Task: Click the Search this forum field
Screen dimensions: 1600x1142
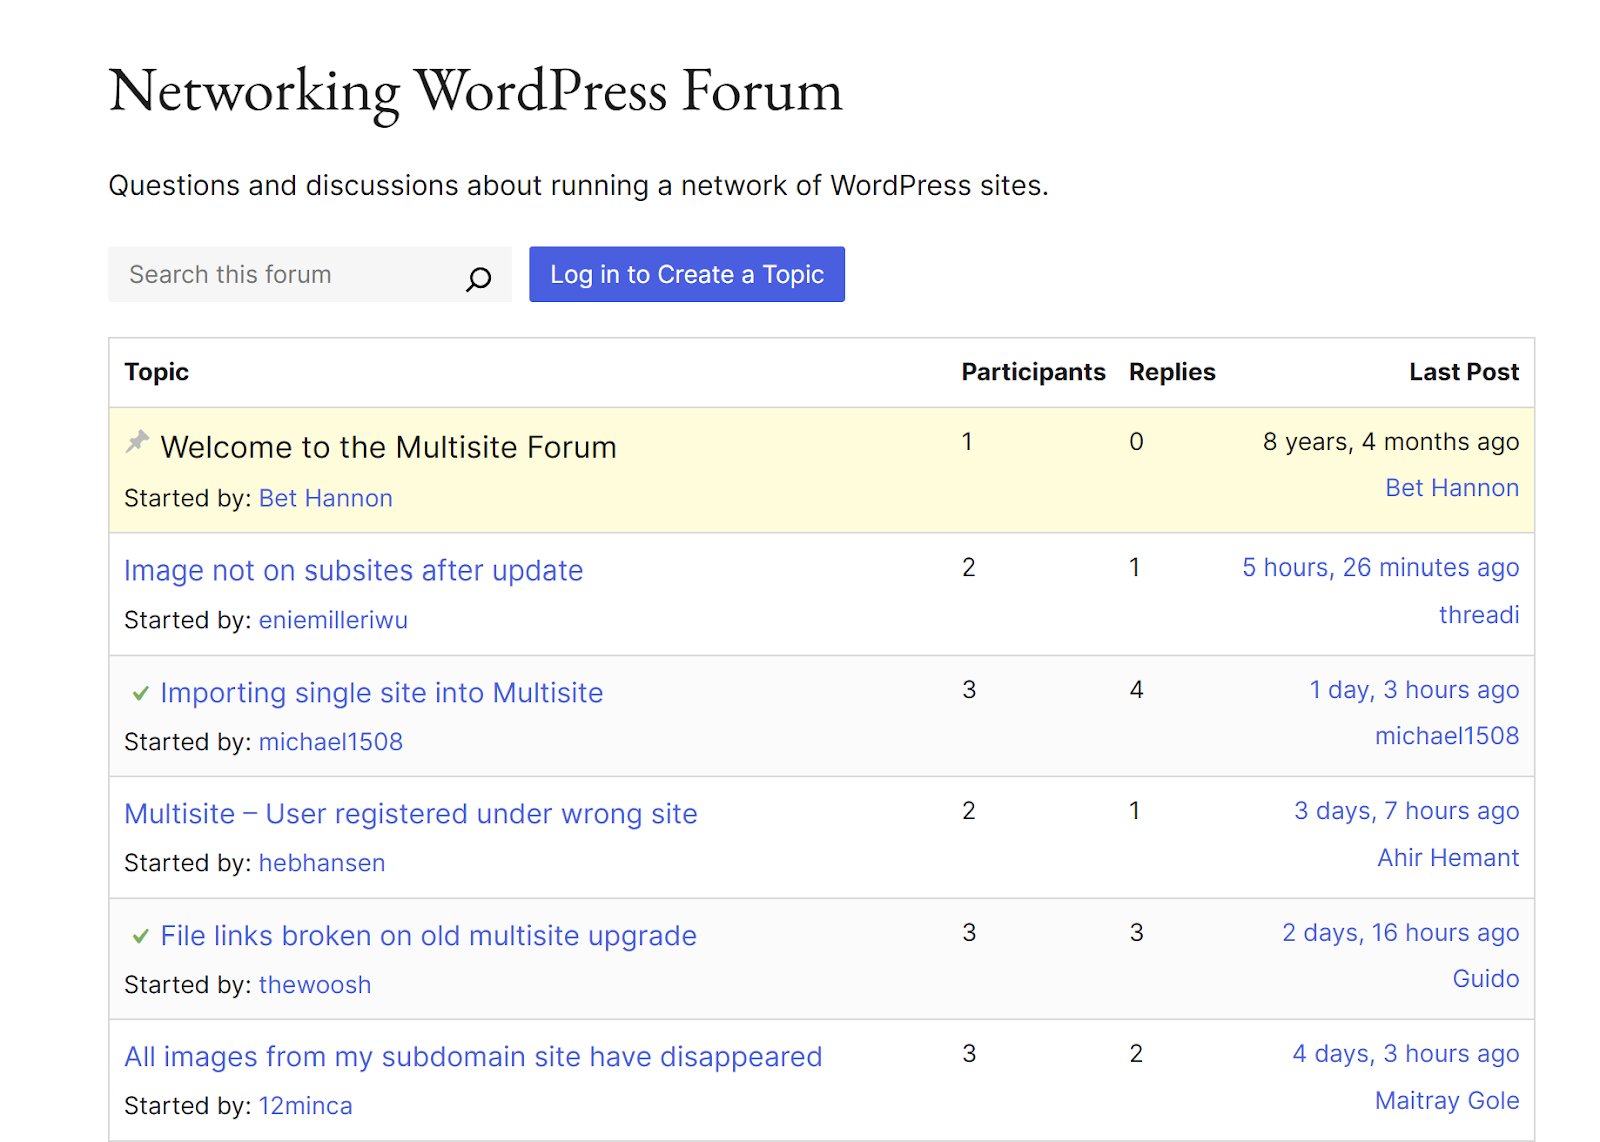Action: point(280,274)
